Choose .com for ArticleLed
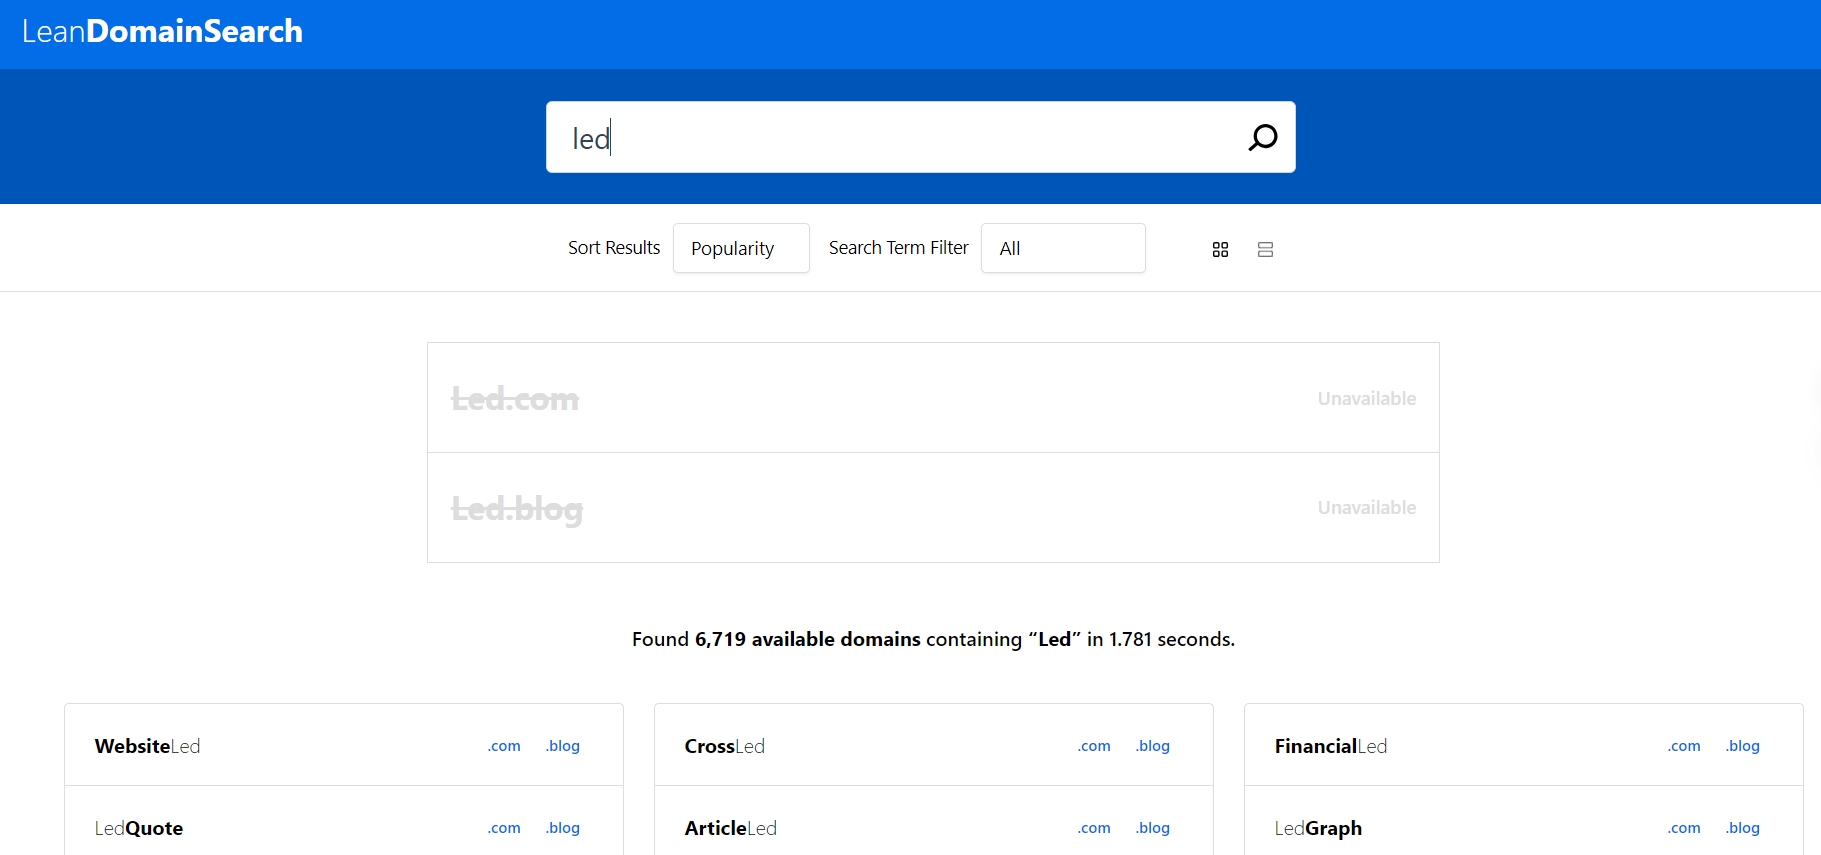 [x=1094, y=828]
